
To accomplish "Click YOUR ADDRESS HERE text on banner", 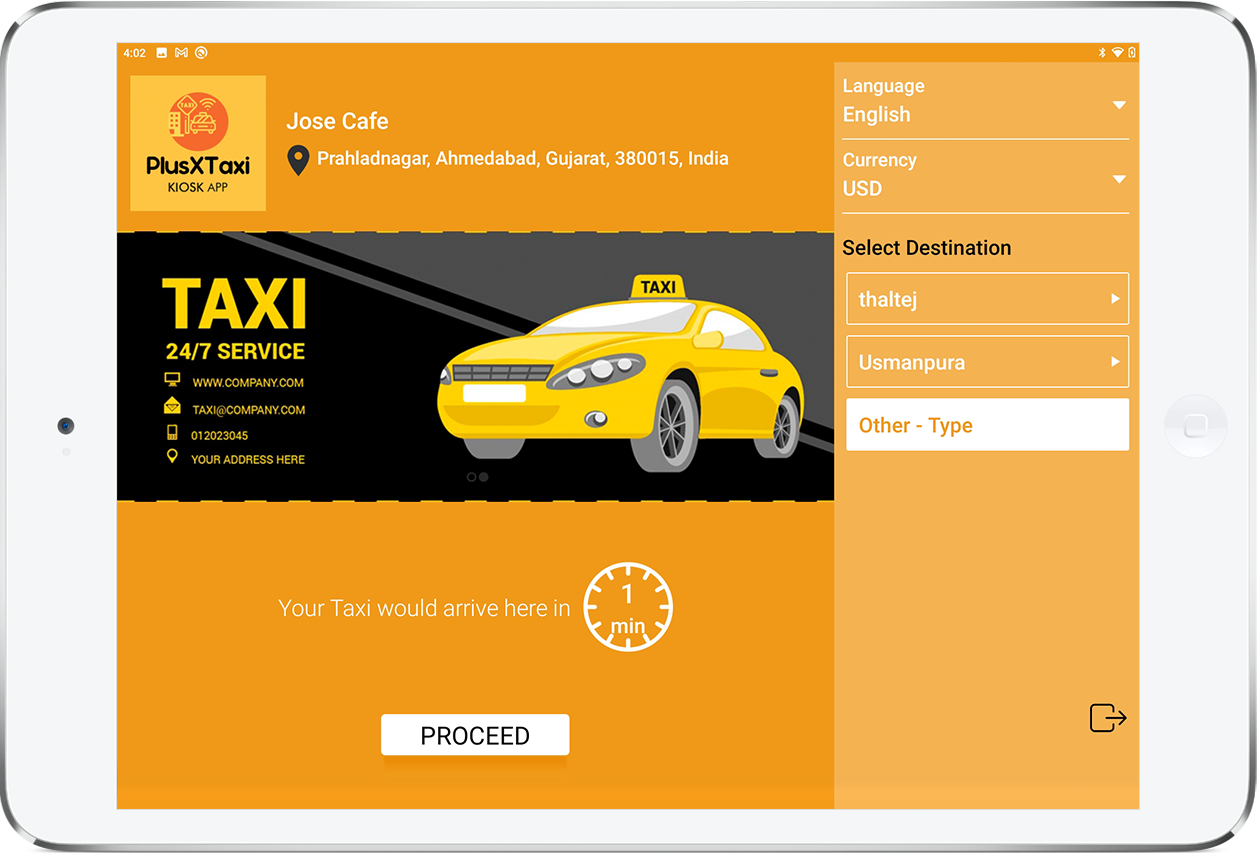I will 248,460.
